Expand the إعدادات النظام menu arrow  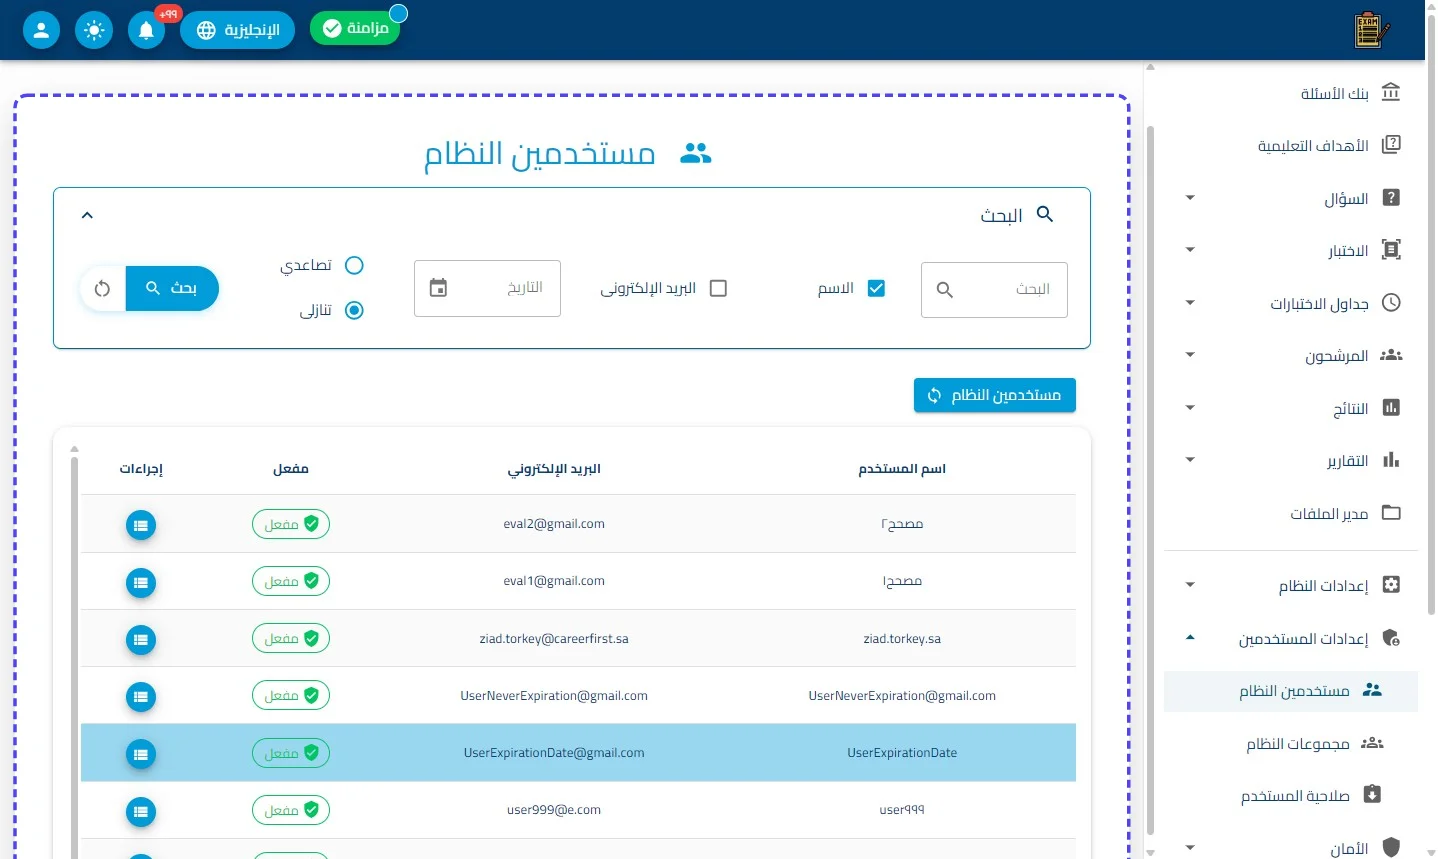click(x=1190, y=585)
